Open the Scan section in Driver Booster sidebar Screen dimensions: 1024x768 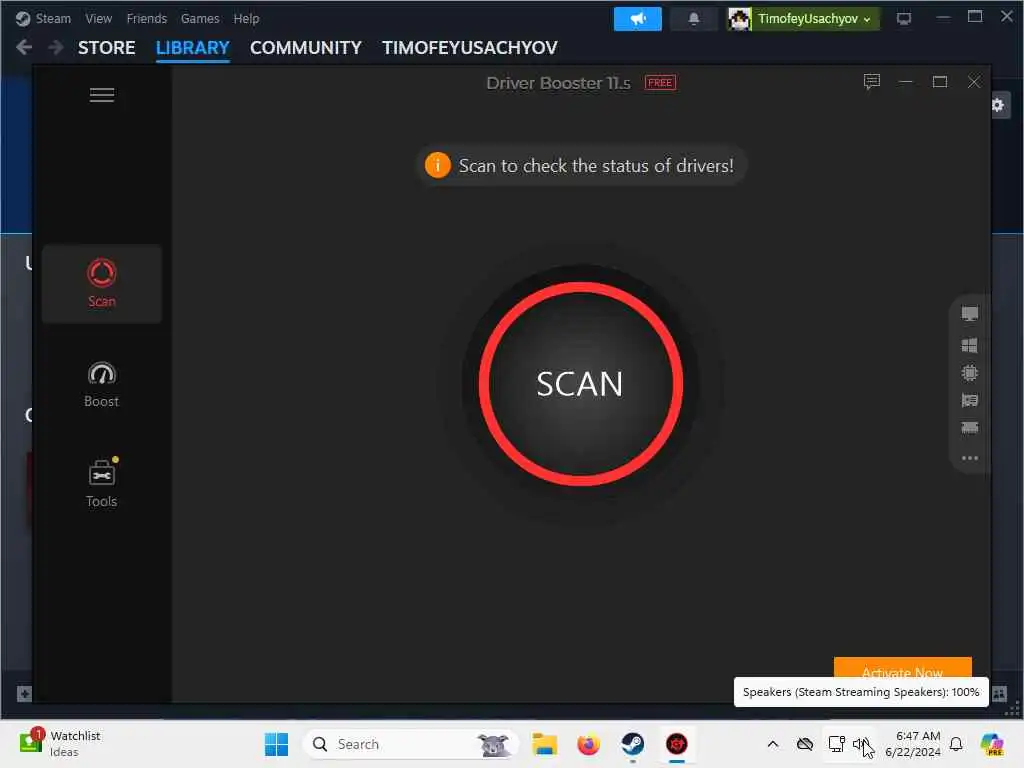click(101, 283)
